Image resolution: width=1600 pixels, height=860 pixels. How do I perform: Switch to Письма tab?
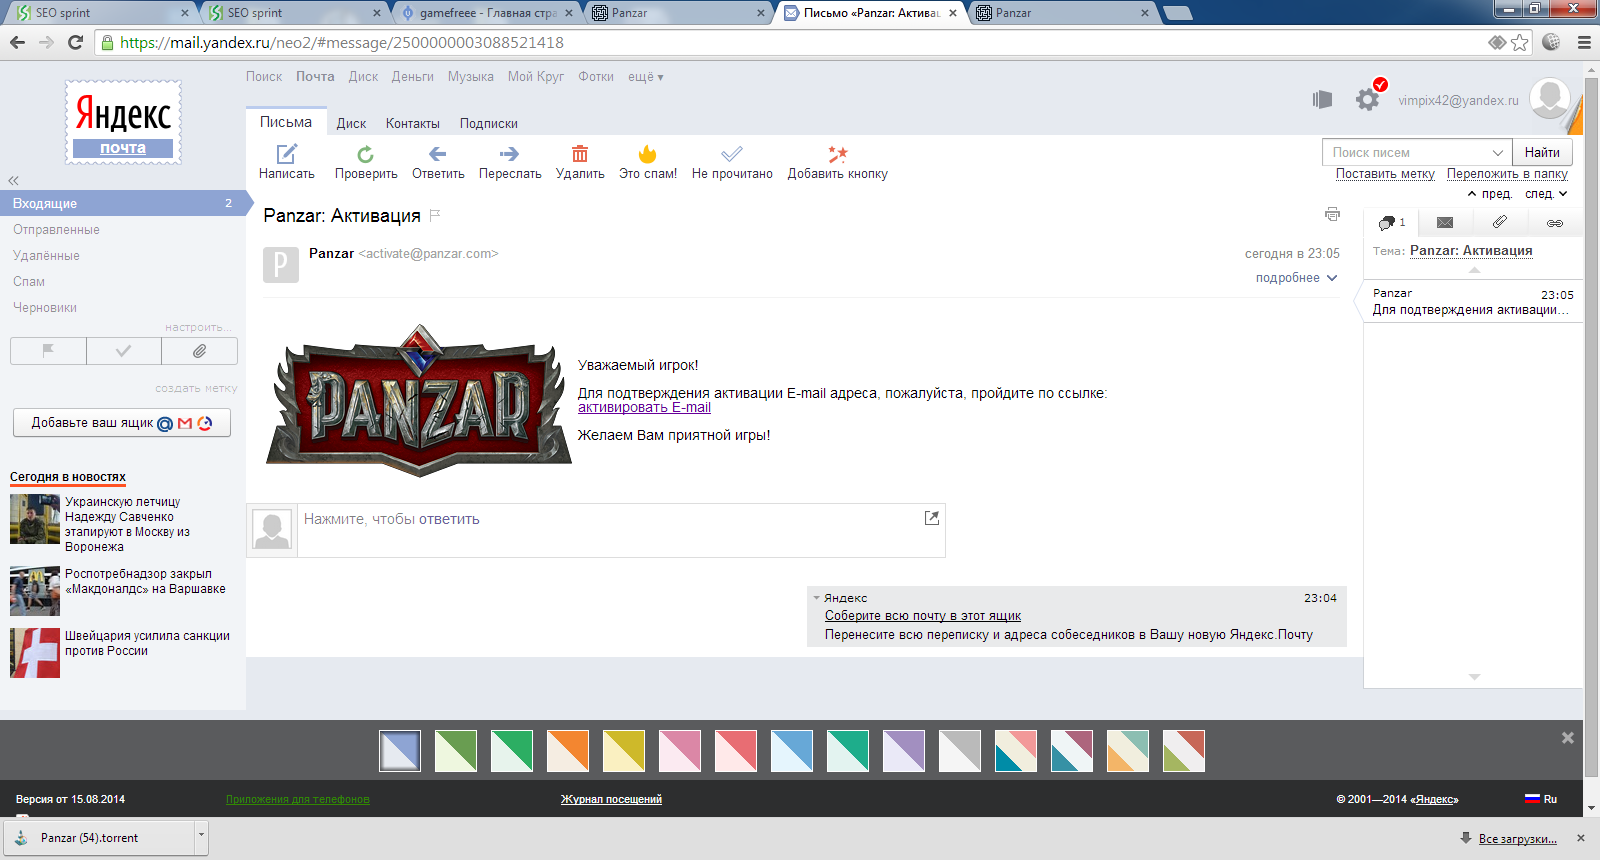[x=286, y=122]
